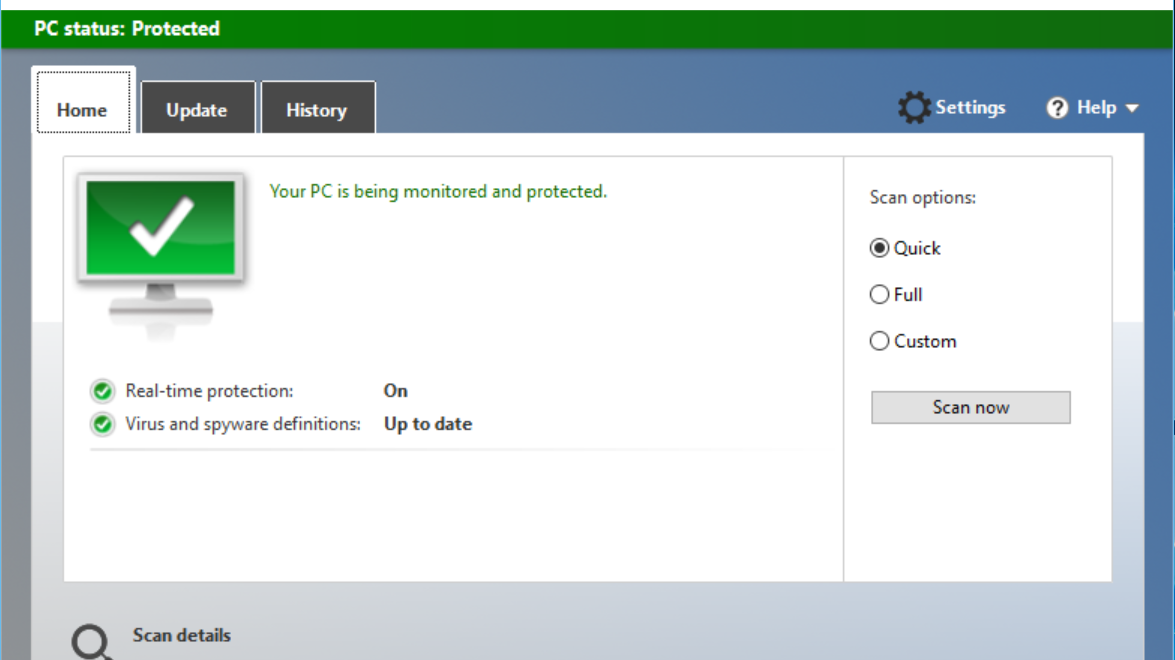Select the Quick scan radio button
This screenshot has width=1175, height=660.
[x=881, y=248]
